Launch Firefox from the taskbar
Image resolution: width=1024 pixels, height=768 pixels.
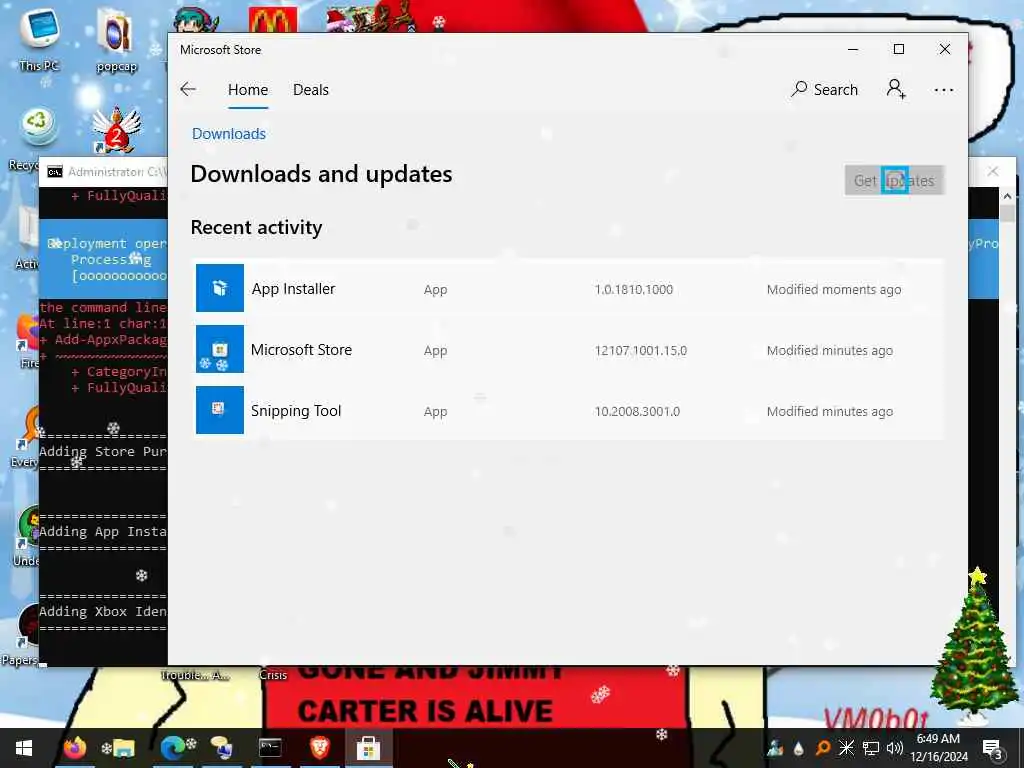[x=75, y=748]
